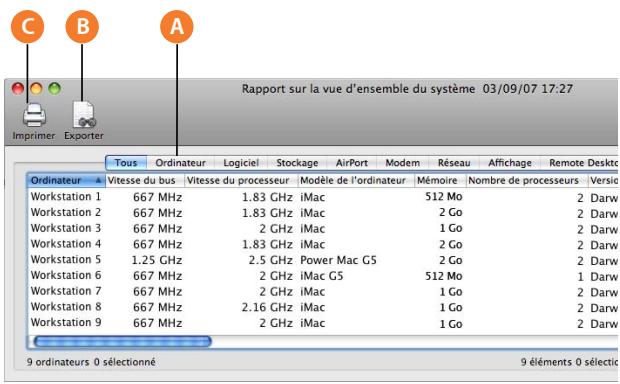Sort by the Ordinateur column header
This screenshot has width=620, height=384.
(x=66, y=180)
